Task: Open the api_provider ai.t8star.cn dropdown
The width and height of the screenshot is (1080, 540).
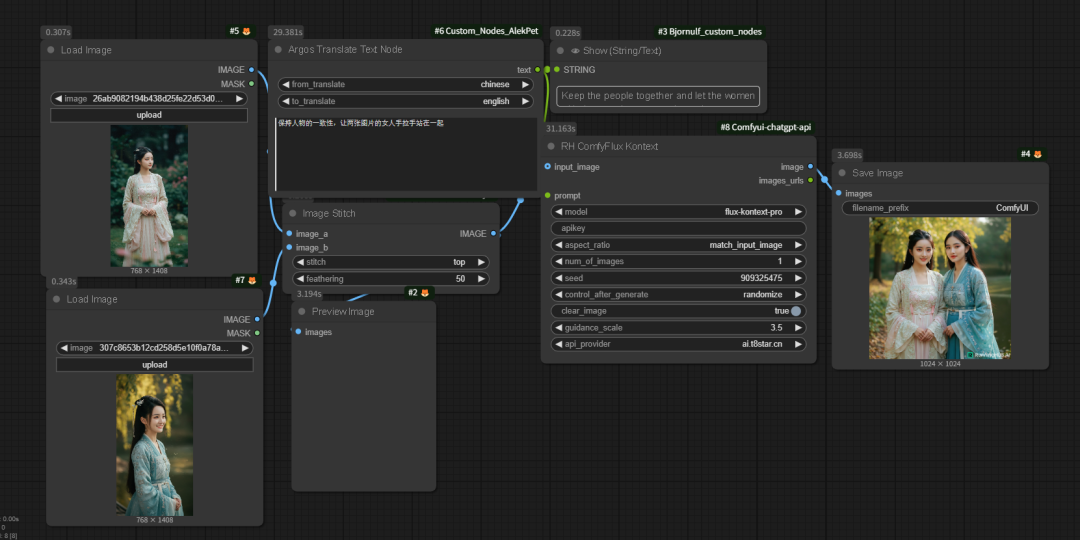Action: (x=678, y=344)
